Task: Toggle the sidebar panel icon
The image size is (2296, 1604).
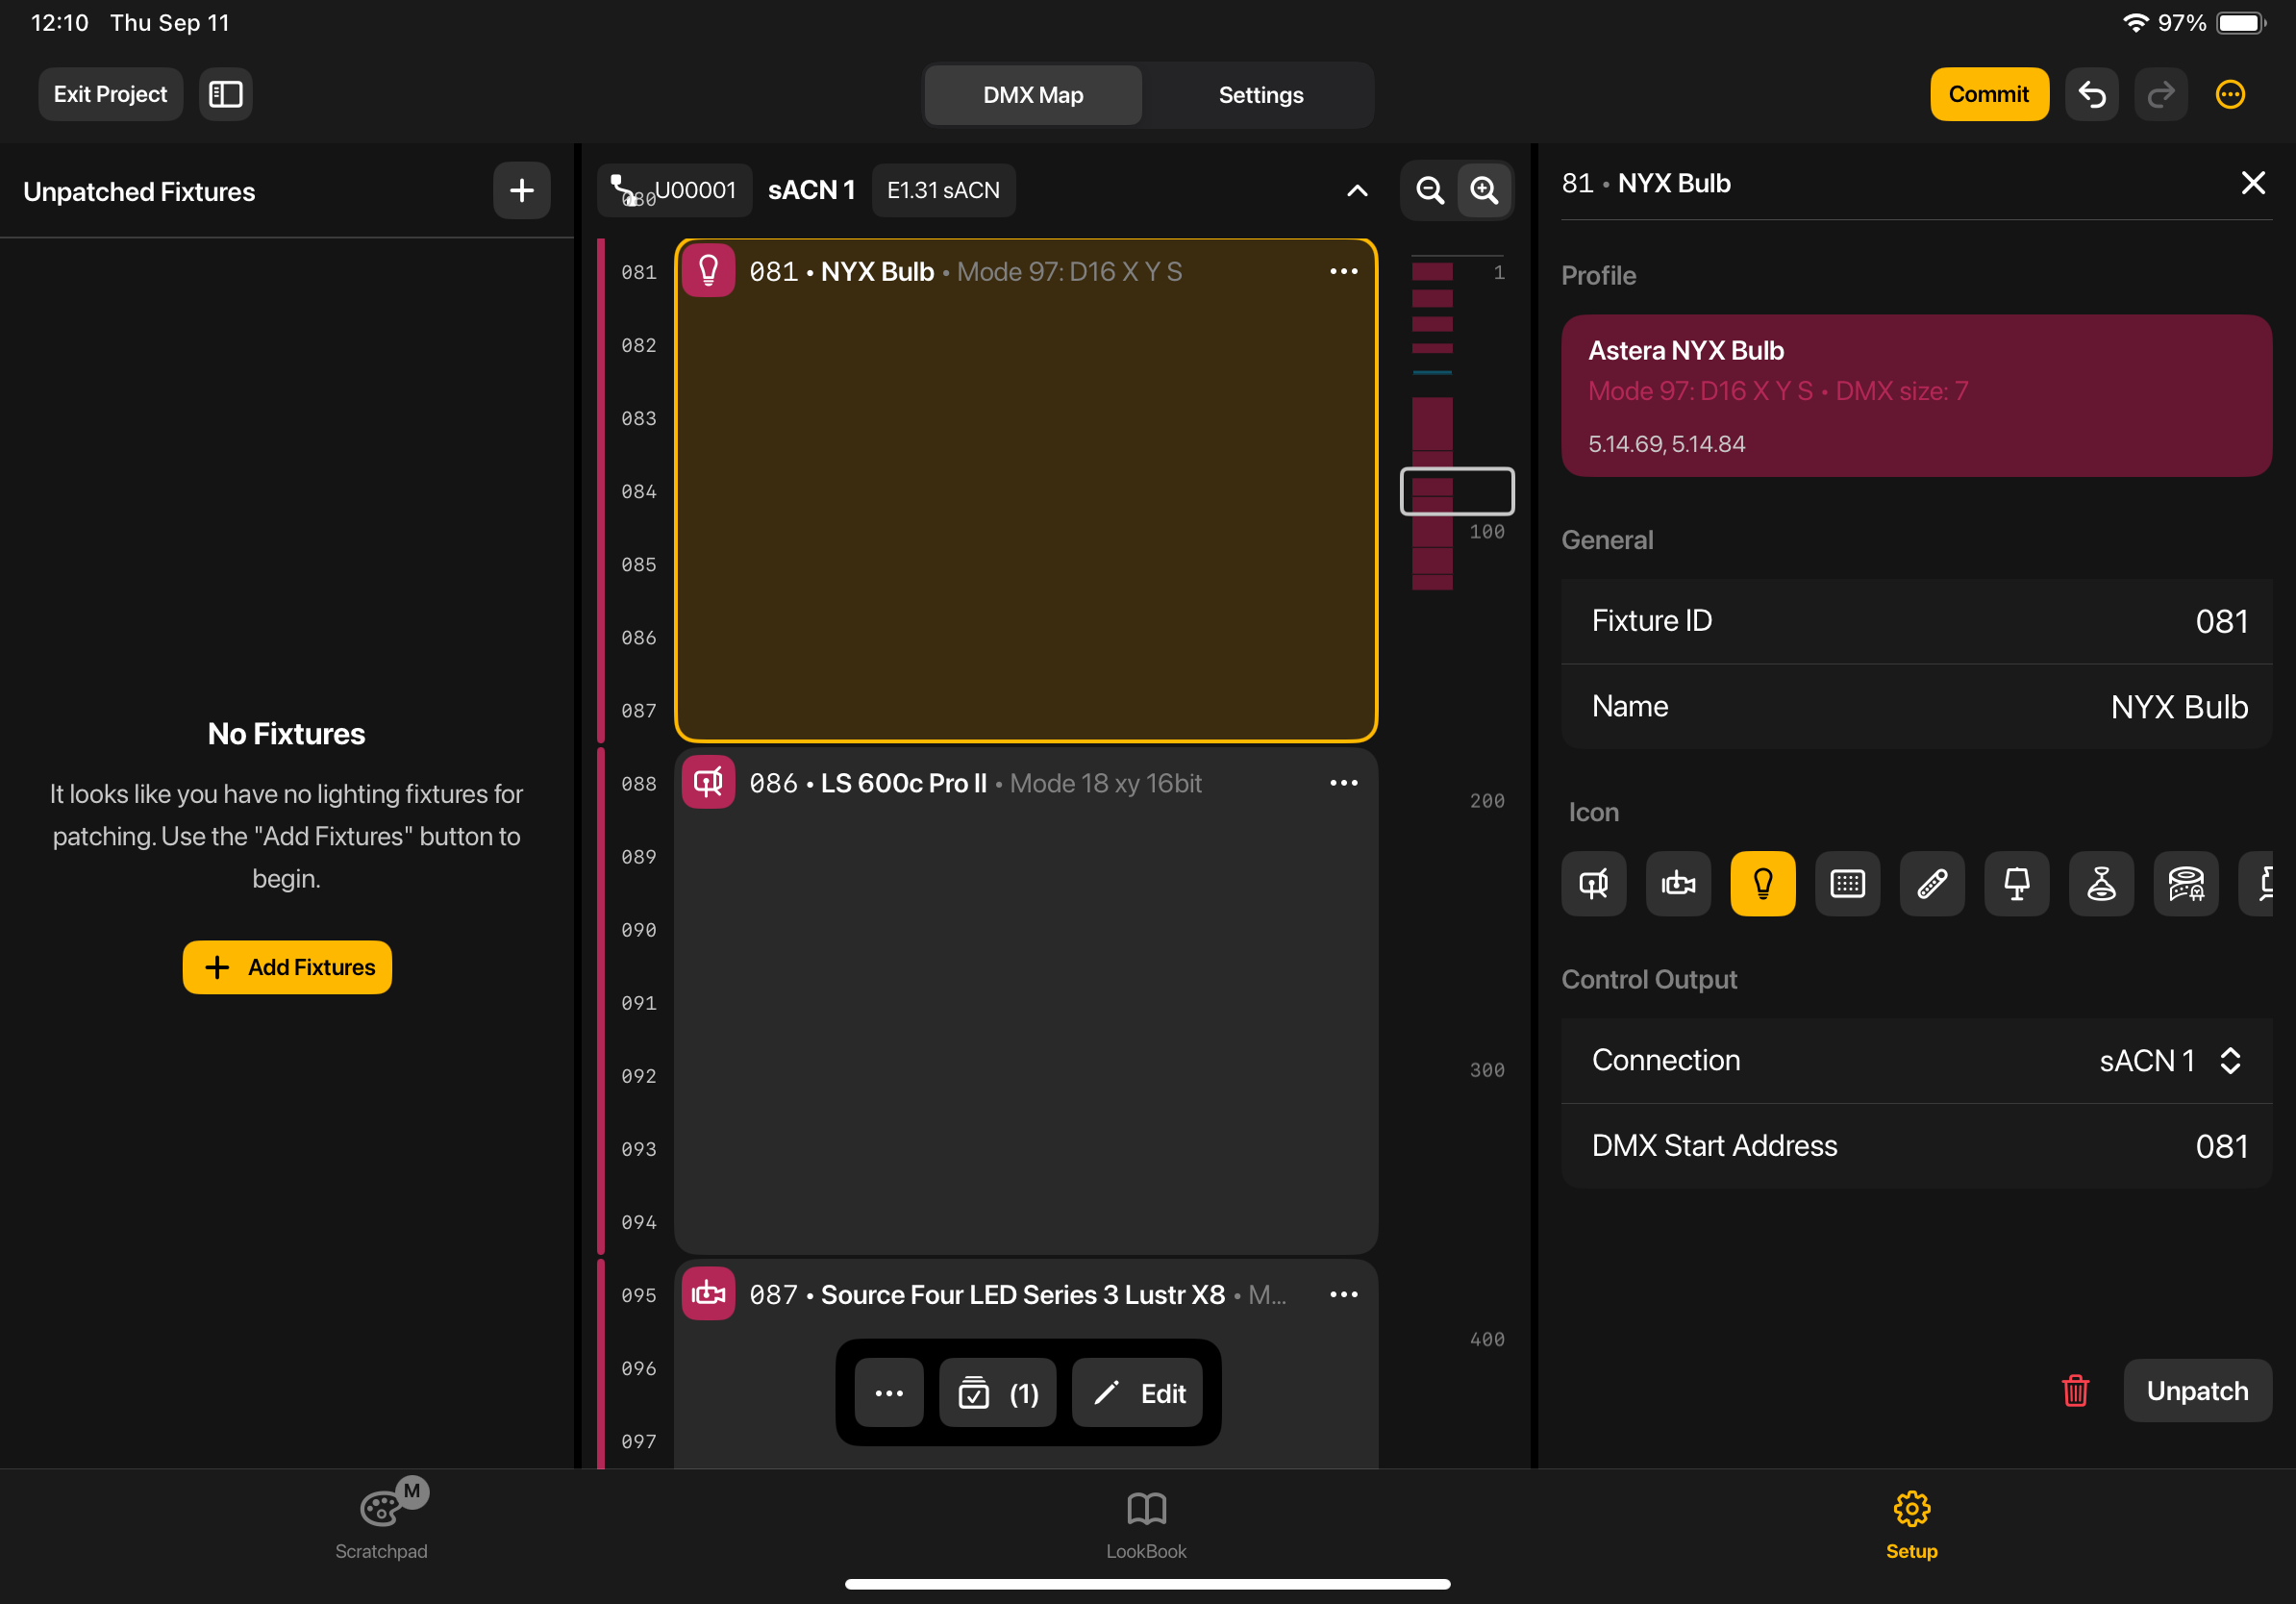Action: tap(225, 94)
